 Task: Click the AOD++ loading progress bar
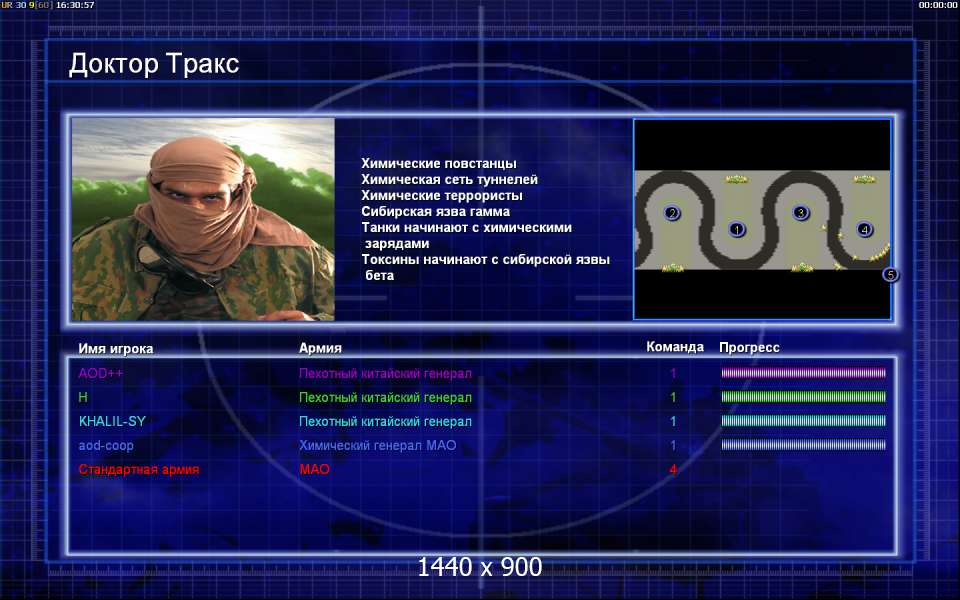[803, 373]
